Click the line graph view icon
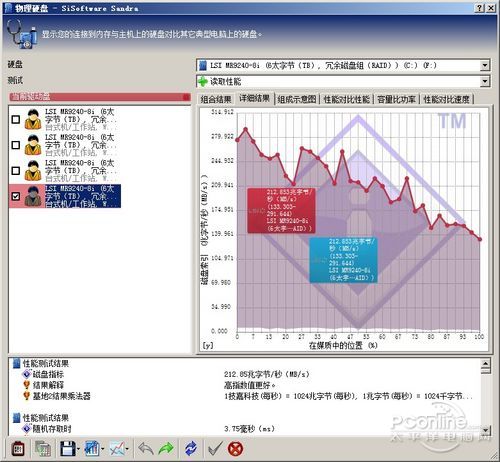 117,449
